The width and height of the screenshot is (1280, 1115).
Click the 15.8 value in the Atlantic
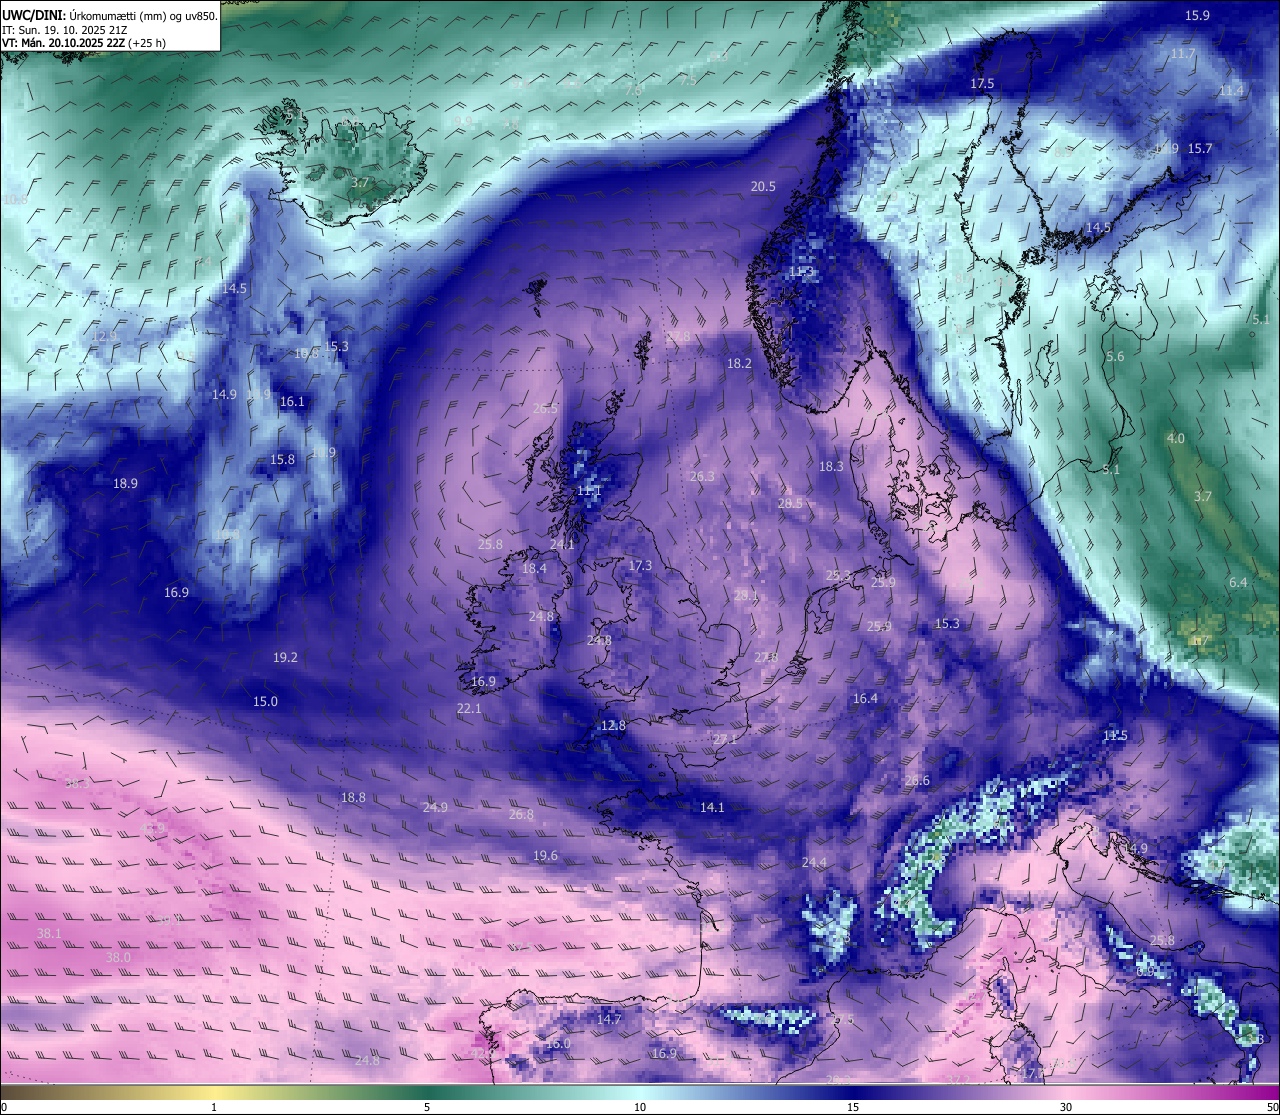click(283, 460)
